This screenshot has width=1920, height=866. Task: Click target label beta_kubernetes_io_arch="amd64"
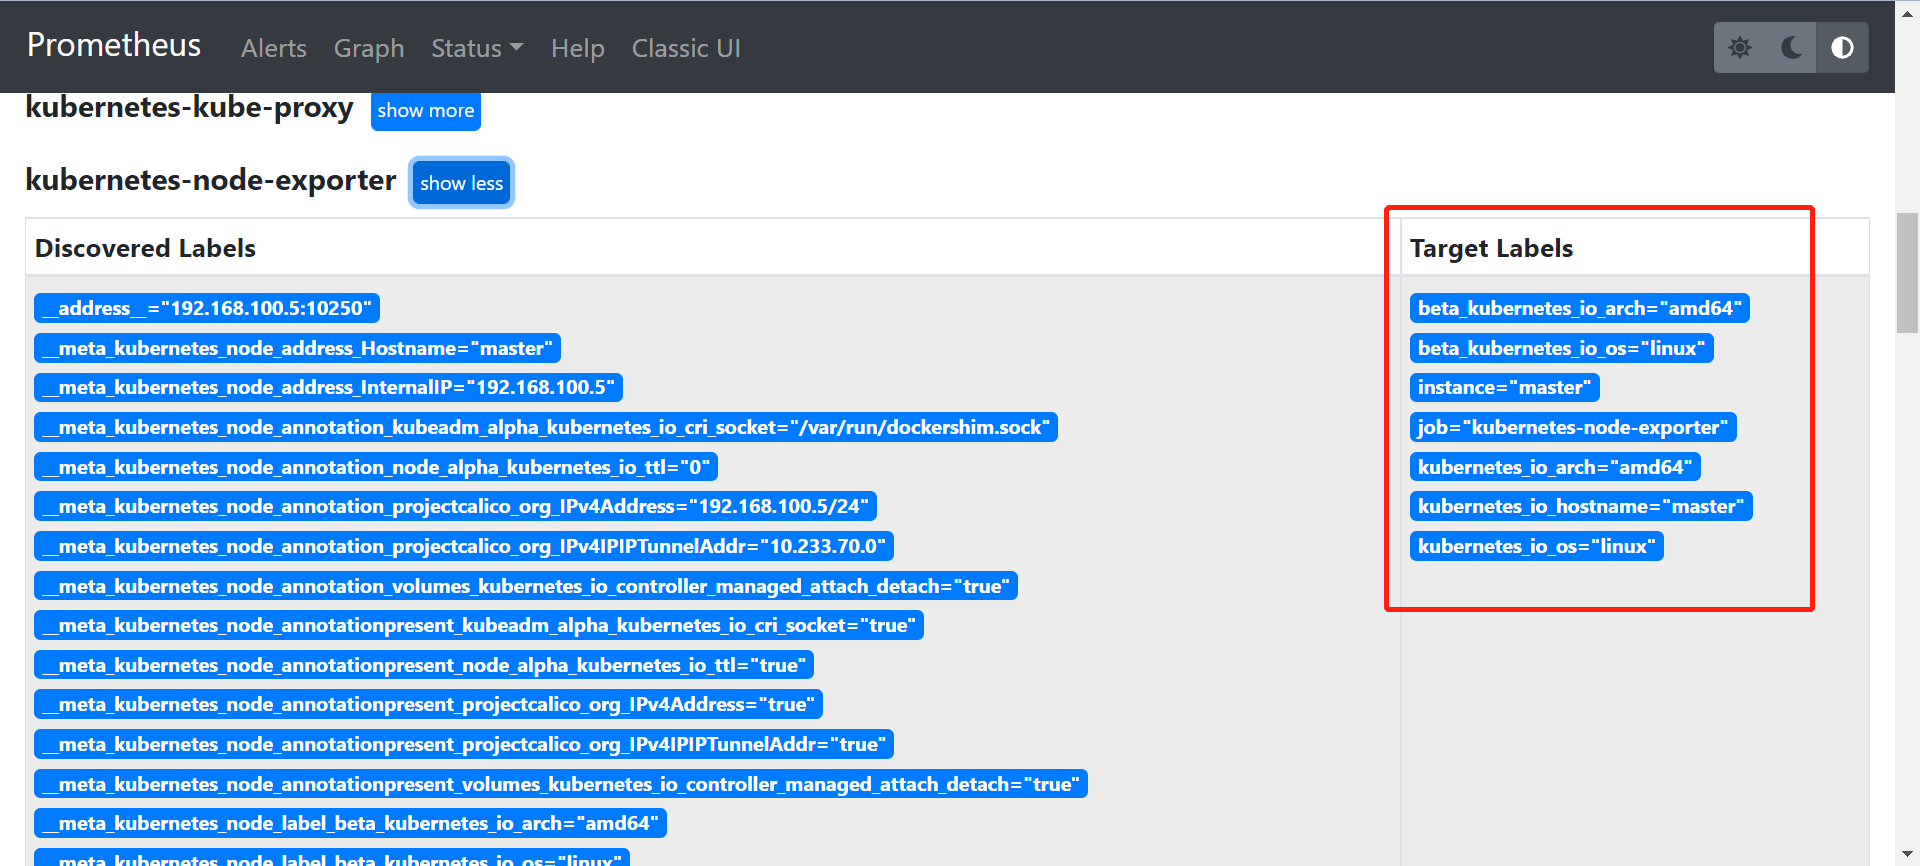coord(1580,308)
